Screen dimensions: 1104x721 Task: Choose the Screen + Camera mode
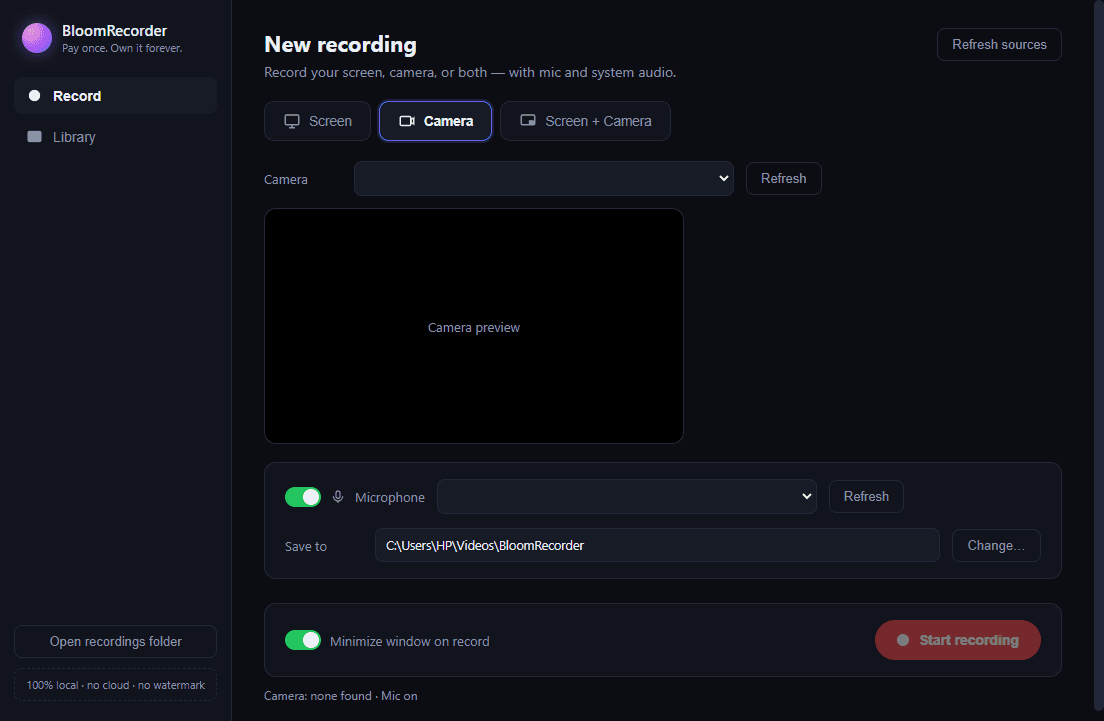pos(585,121)
